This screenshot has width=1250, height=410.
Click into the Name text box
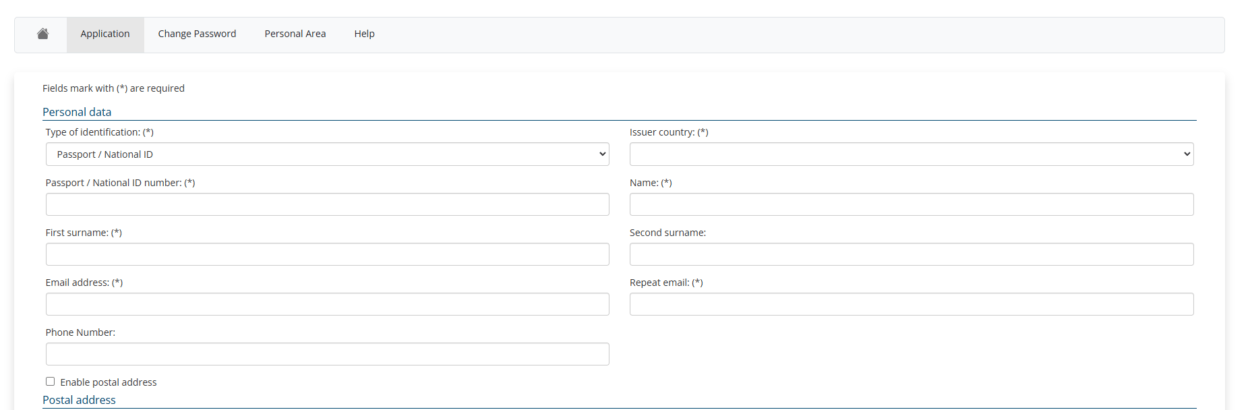pos(911,204)
